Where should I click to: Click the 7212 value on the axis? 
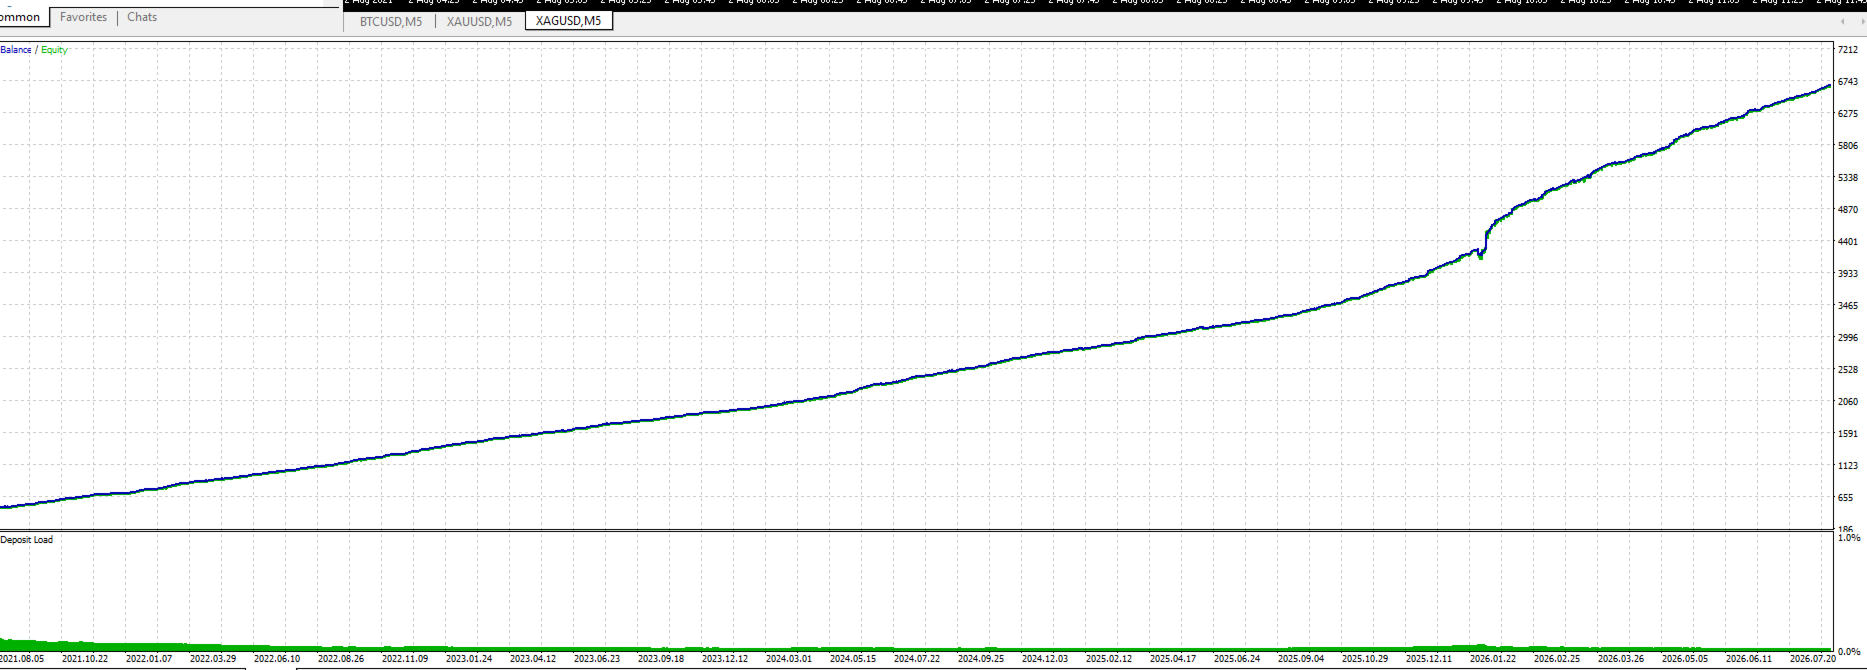tap(1848, 50)
